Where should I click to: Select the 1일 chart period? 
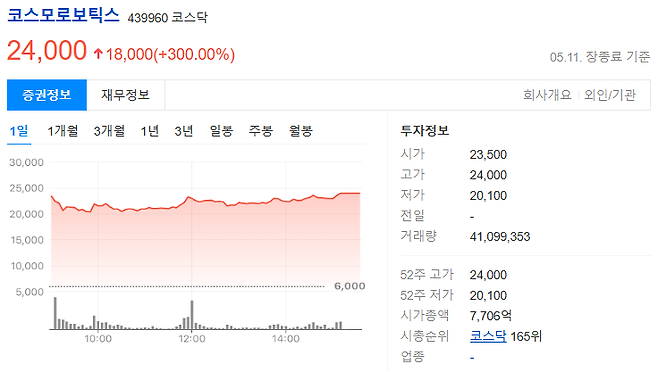pos(19,131)
